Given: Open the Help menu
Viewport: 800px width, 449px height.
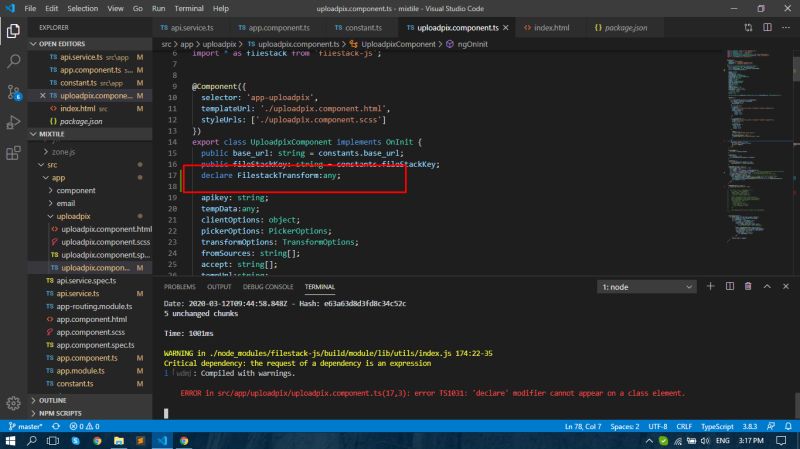Looking at the screenshot, I should [x=221, y=9].
